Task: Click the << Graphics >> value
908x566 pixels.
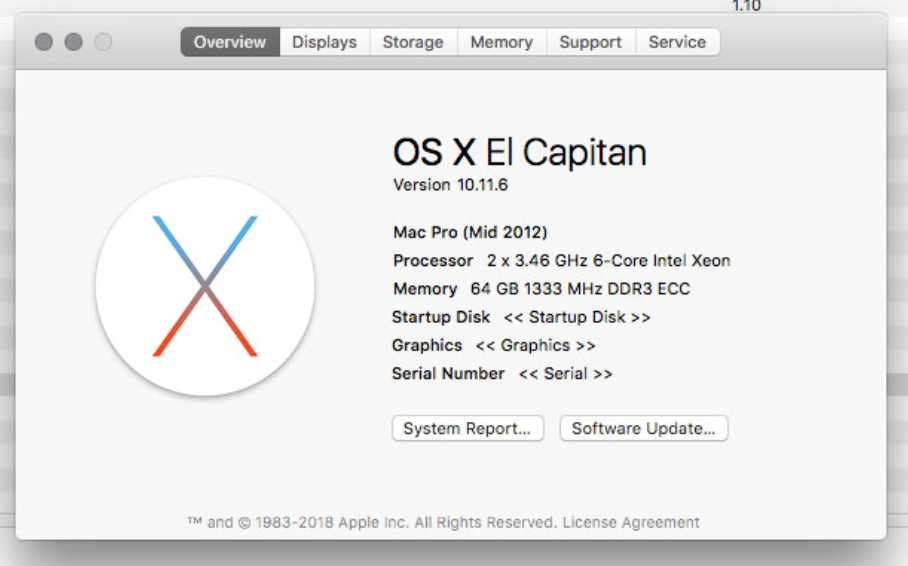Action: pyautogui.click(x=536, y=345)
